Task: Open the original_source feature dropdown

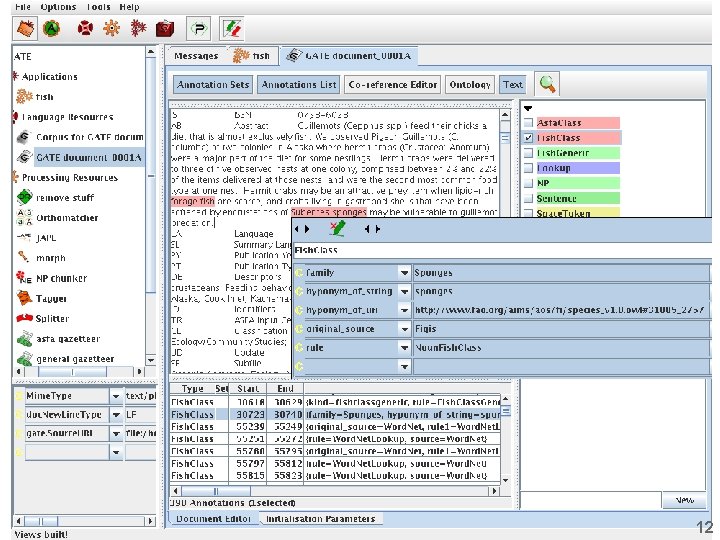Action: tap(403, 329)
